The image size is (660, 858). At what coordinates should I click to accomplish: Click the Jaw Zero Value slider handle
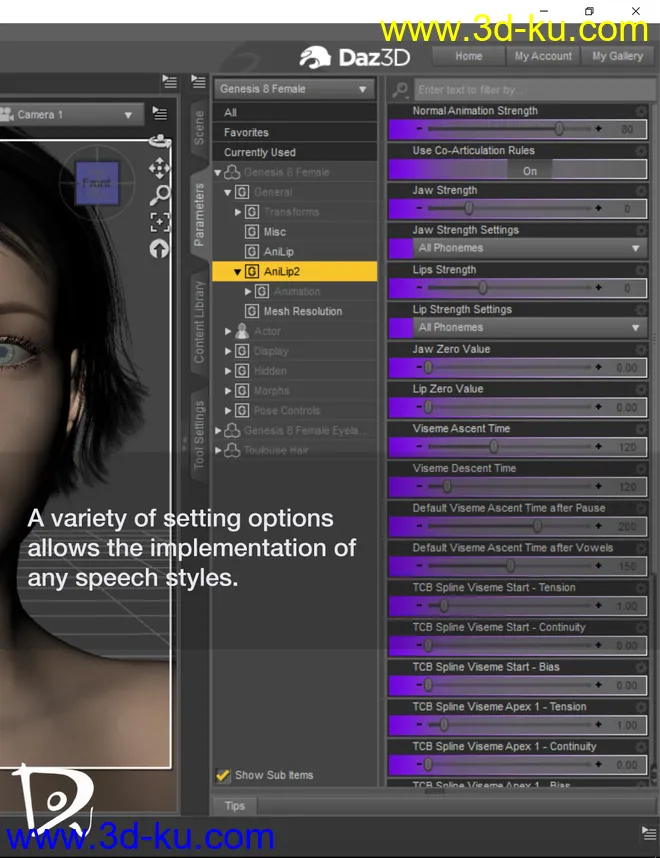click(428, 367)
